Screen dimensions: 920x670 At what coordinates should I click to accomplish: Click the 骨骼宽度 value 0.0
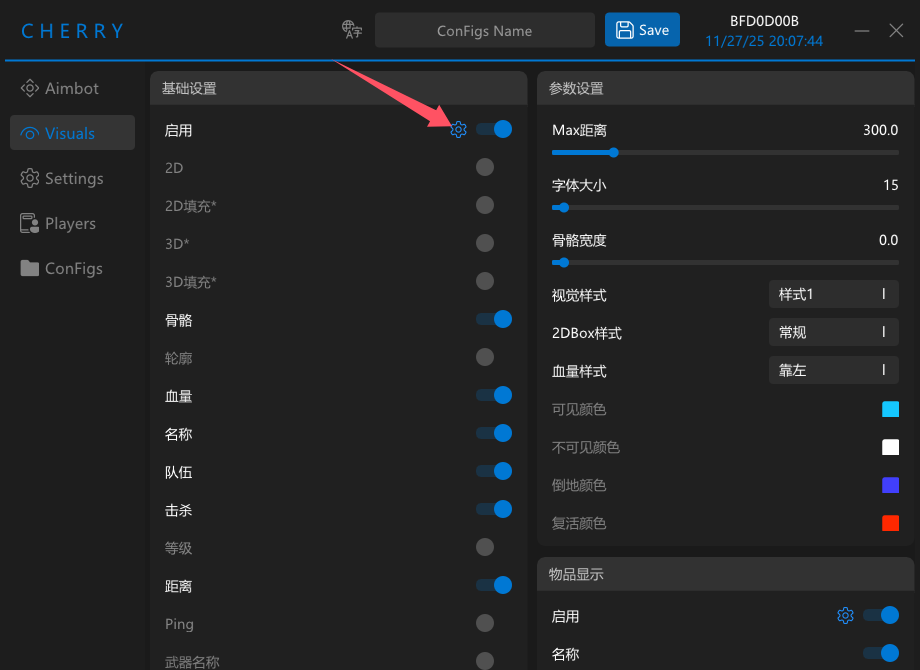click(x=888, y=240)
